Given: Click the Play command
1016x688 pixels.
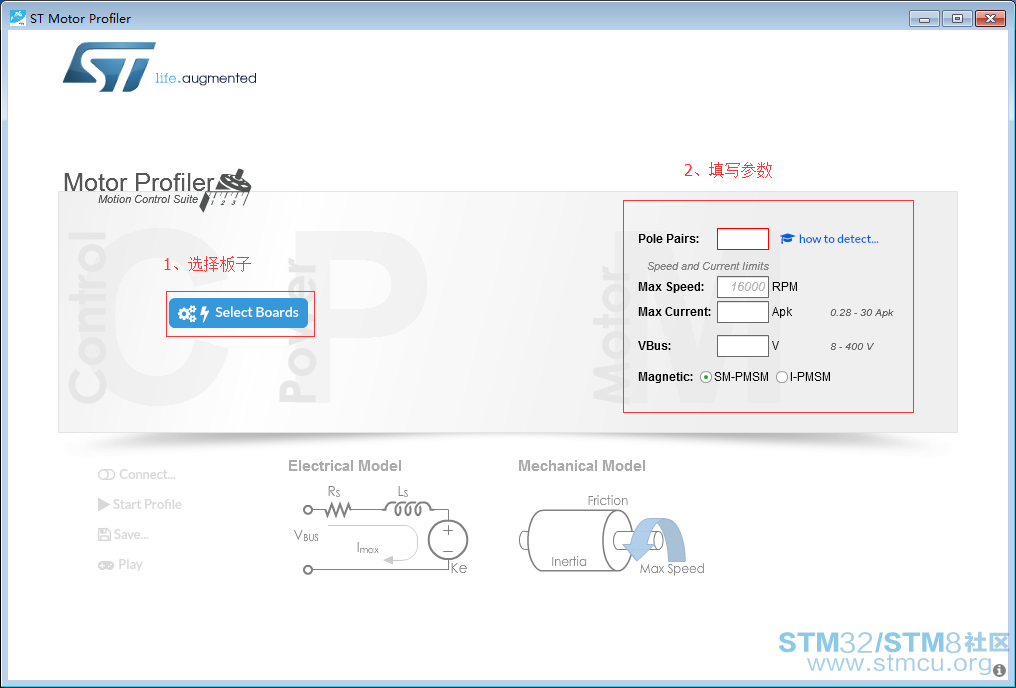Looking at the screenshot, I should [121, 565].
